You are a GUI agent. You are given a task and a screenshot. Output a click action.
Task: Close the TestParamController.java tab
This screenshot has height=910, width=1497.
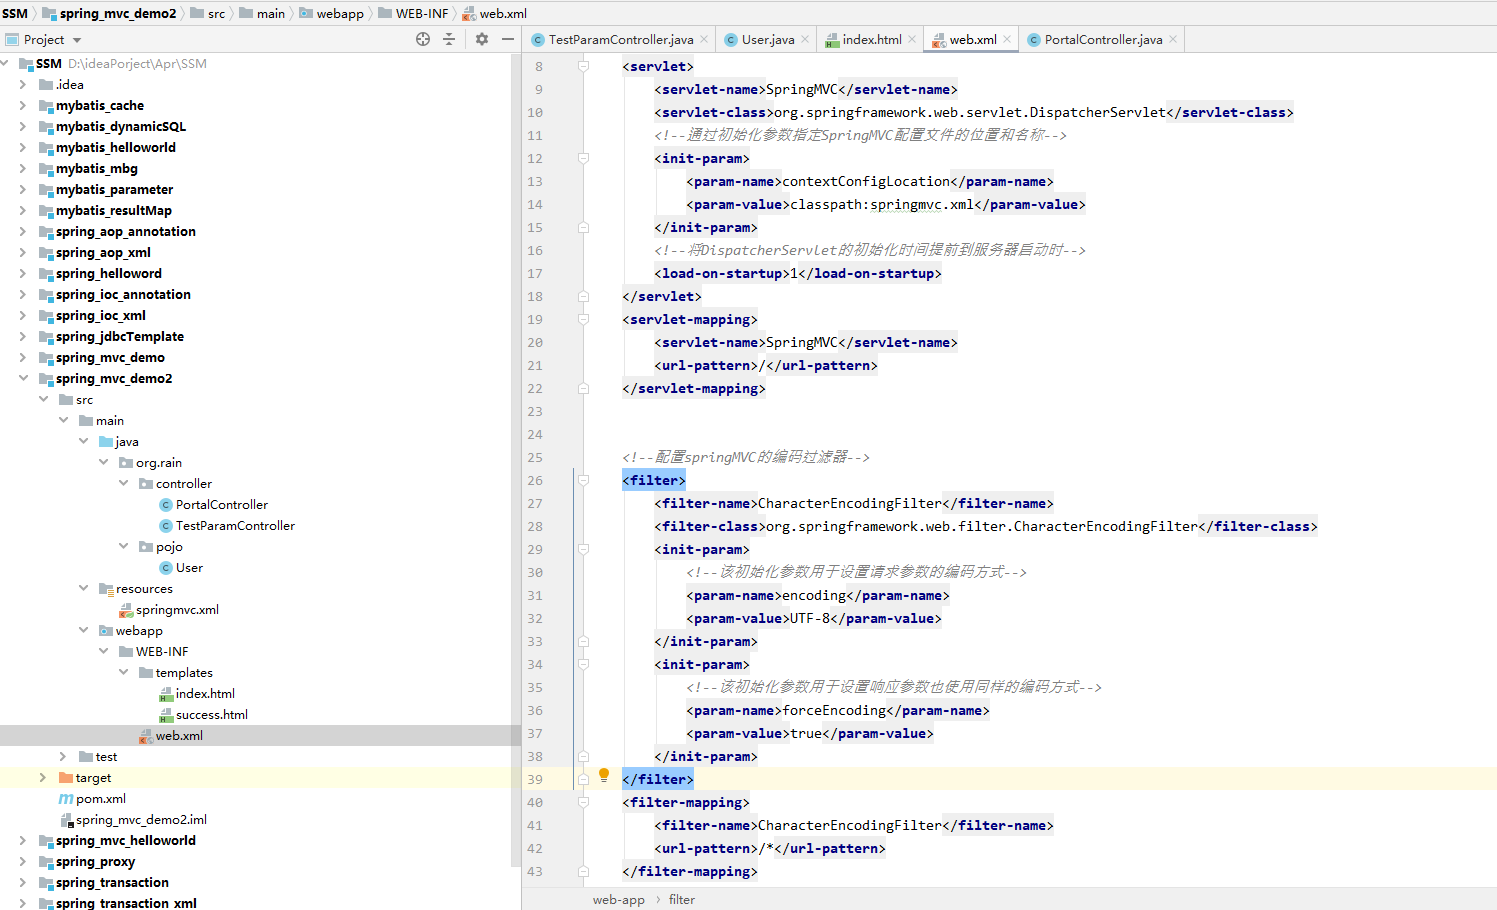tap(704, 39)
